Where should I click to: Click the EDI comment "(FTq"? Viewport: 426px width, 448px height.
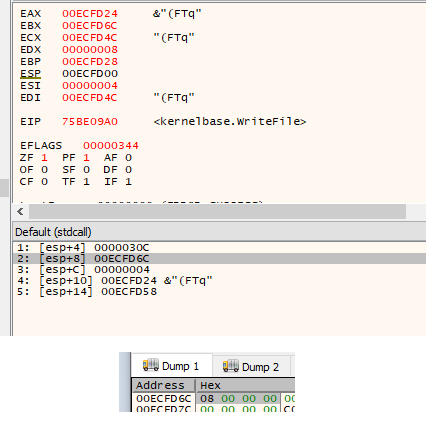174,98
